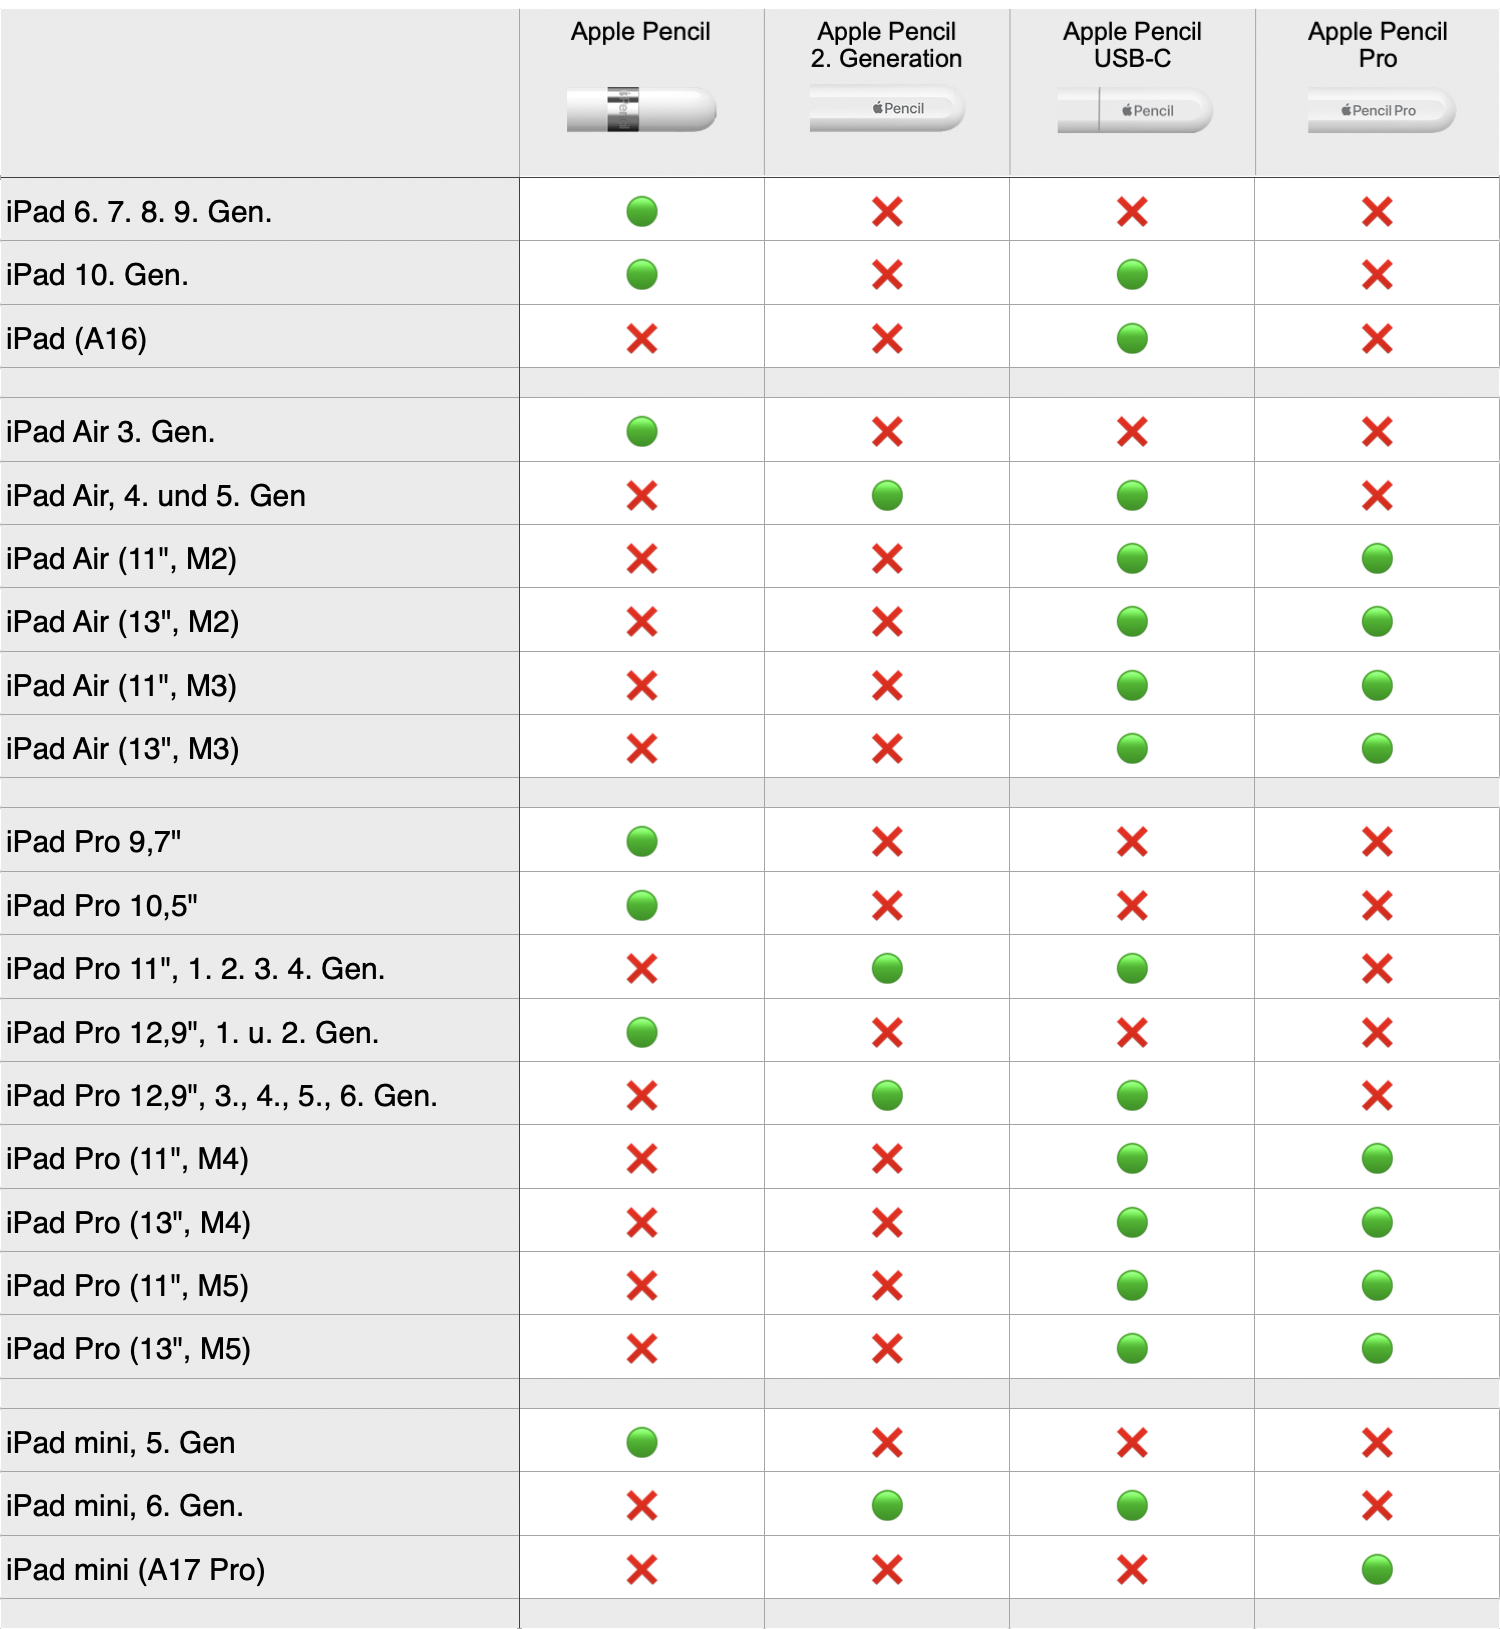Select the 'iPad Air, 4. und 5. Gen' label
This screenshot has width=1500, height=1629.
point(156,496)
